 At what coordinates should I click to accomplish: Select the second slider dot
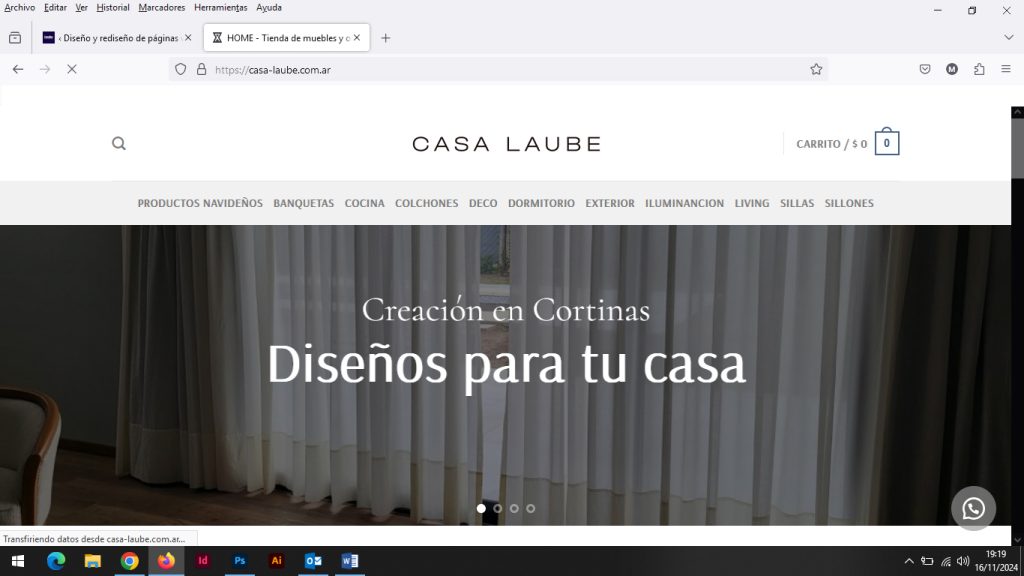coord(498,508)
